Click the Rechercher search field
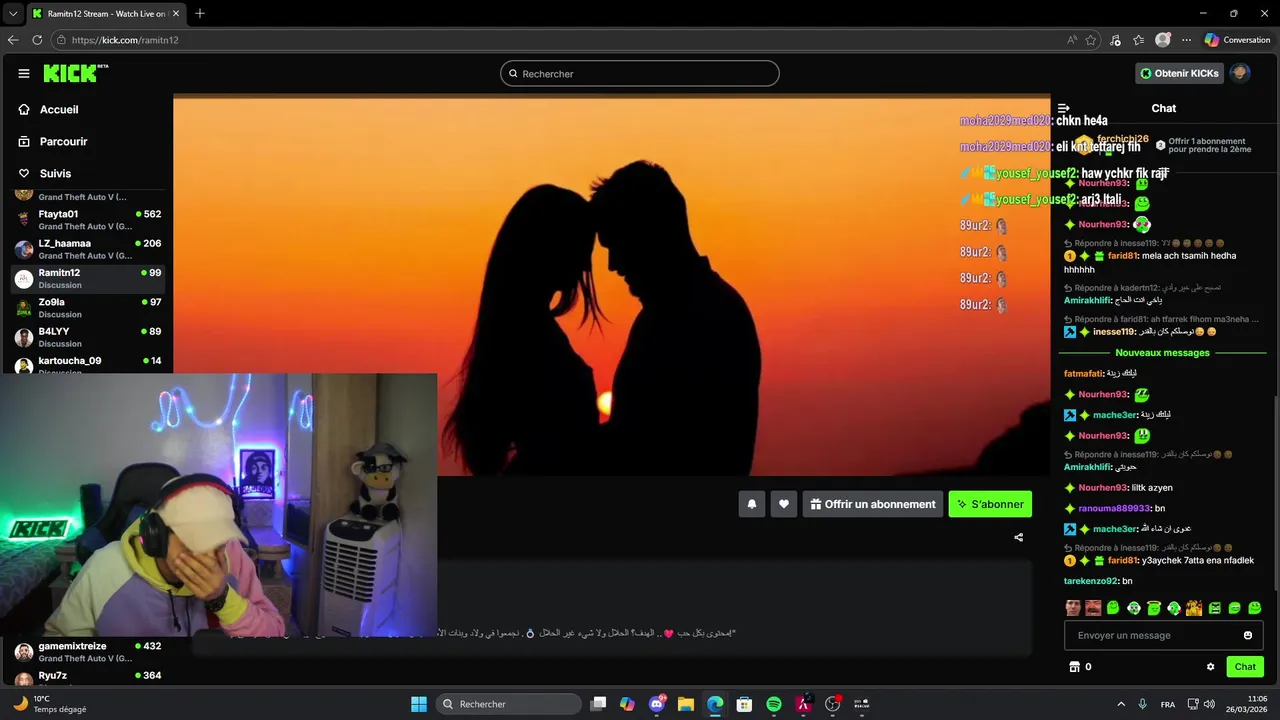 (x=640, y=73)
